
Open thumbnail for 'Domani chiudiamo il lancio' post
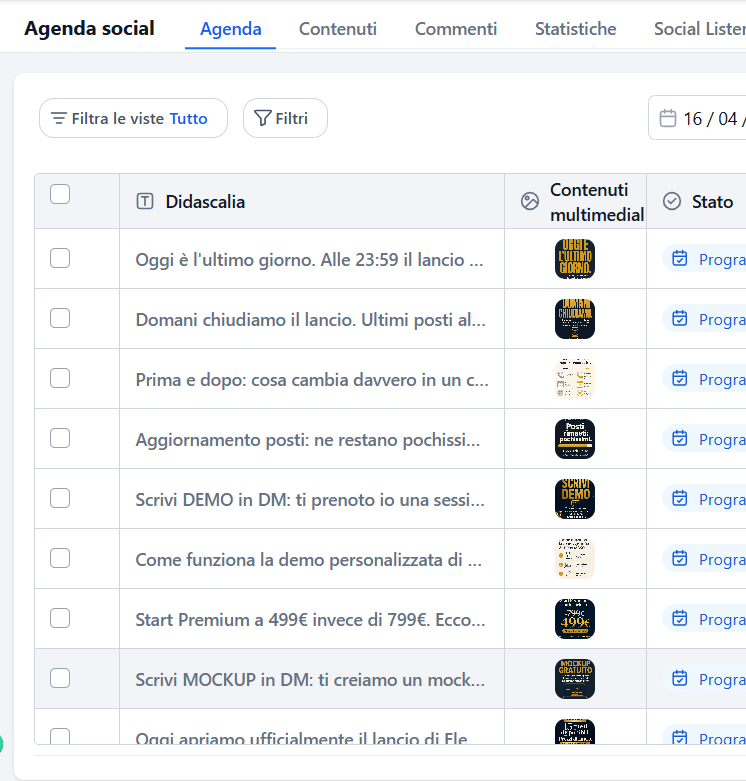click(x=575, y=319)
